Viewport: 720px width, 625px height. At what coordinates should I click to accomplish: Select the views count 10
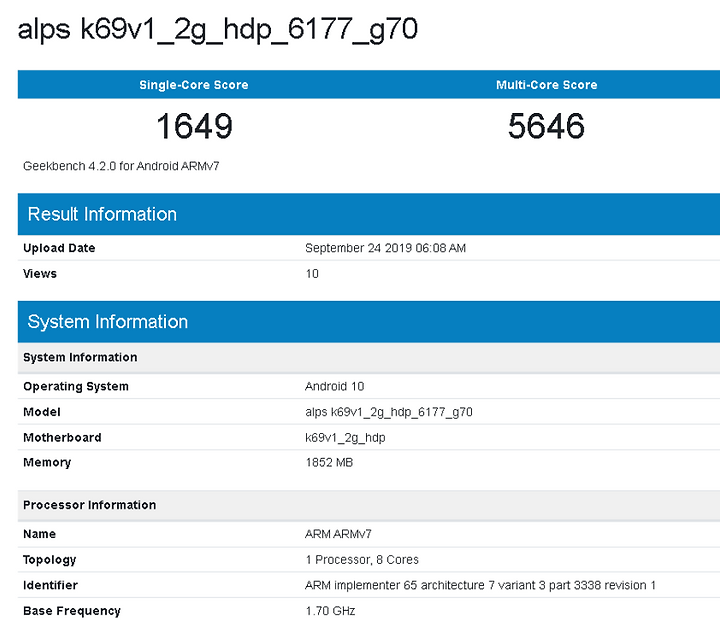pos(312,274)
